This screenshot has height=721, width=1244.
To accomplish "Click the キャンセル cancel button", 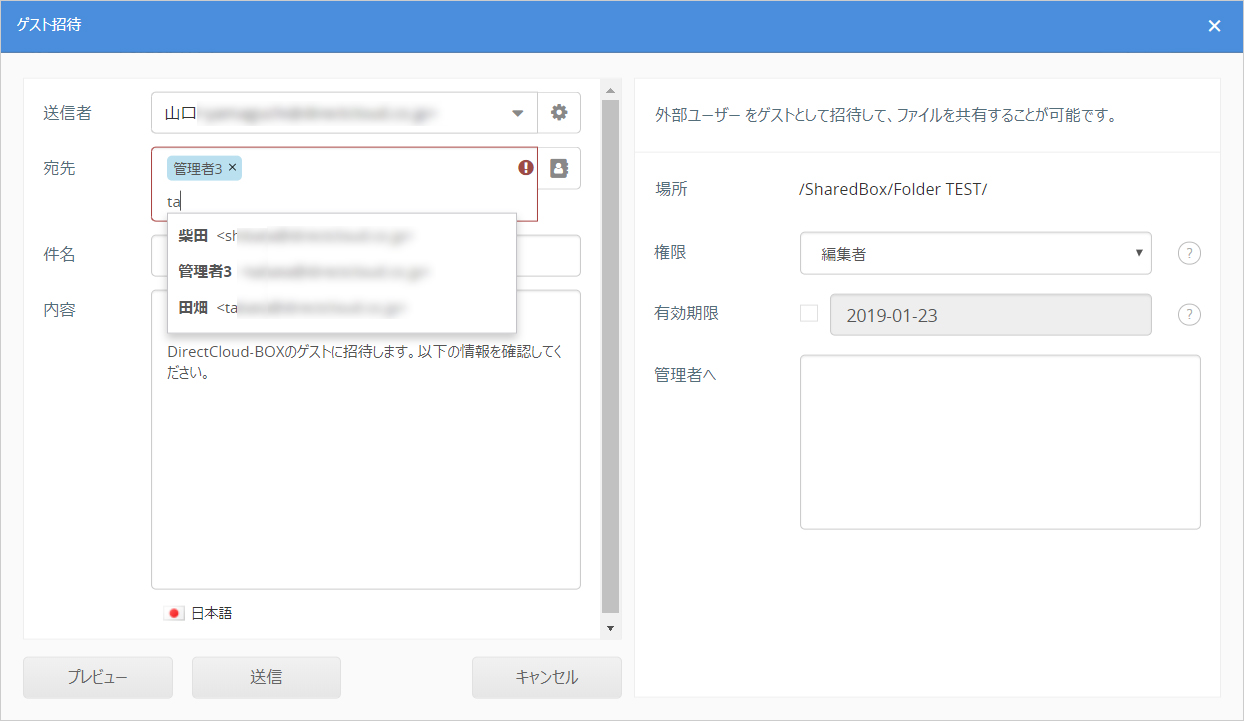I will tap(546, 677).
